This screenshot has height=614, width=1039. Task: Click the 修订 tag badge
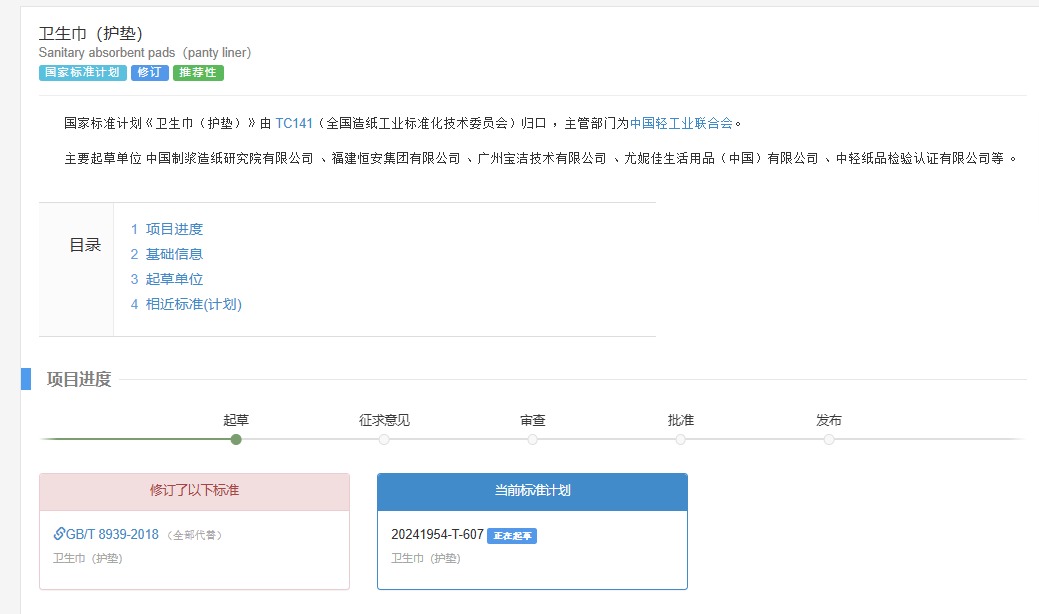(150, 72)
